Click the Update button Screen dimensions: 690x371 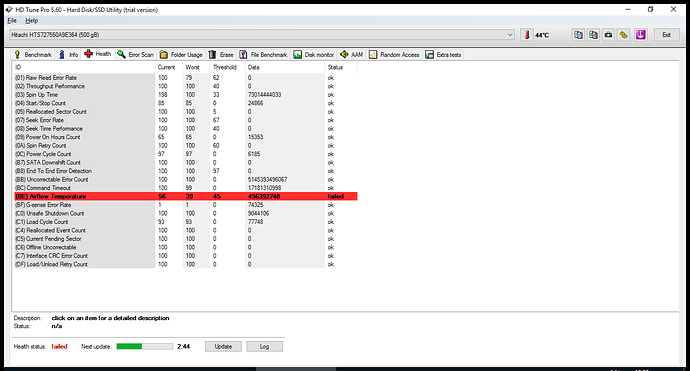click(x=223, y=346)
